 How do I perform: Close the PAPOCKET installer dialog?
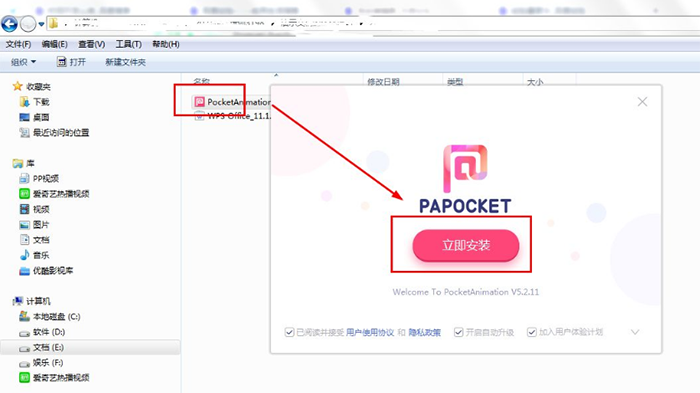(x=642, y=102)
